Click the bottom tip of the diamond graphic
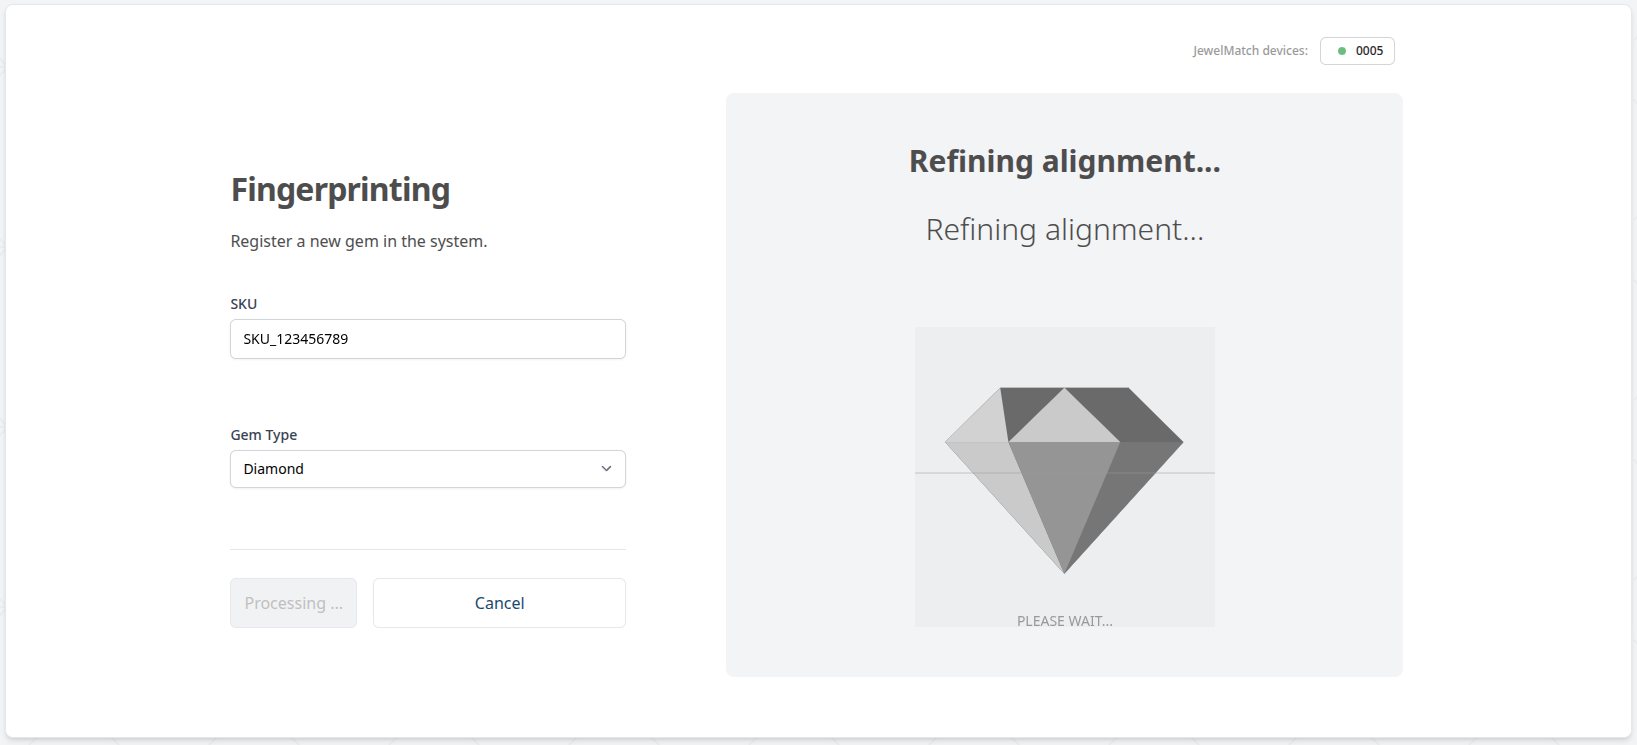 point(1065,570)
